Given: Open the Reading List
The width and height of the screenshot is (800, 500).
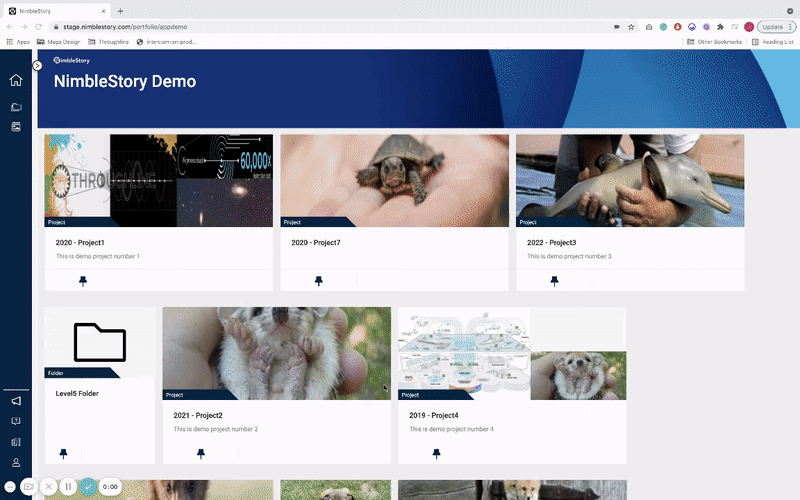Looking at the screenshot, I should [x=775, y=42].
